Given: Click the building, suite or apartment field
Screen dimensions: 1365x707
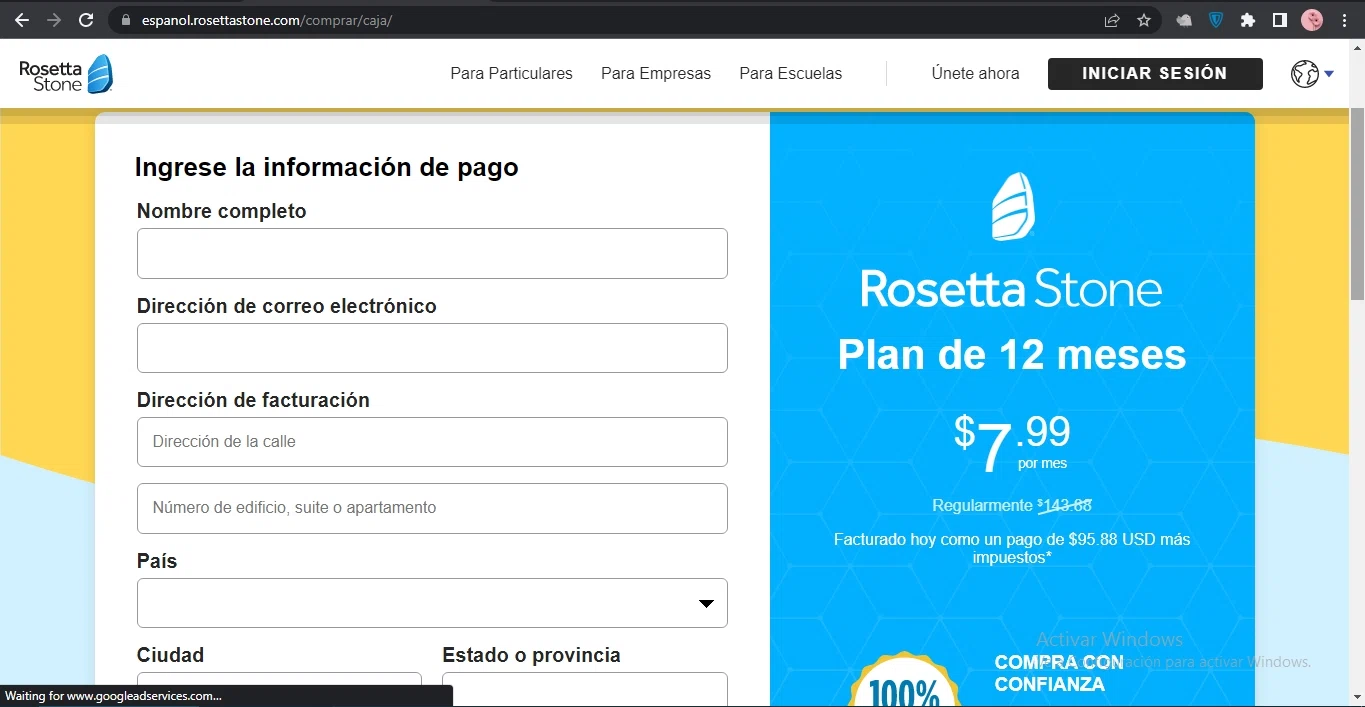Looking at the screenshot, I should pos(432,508).
